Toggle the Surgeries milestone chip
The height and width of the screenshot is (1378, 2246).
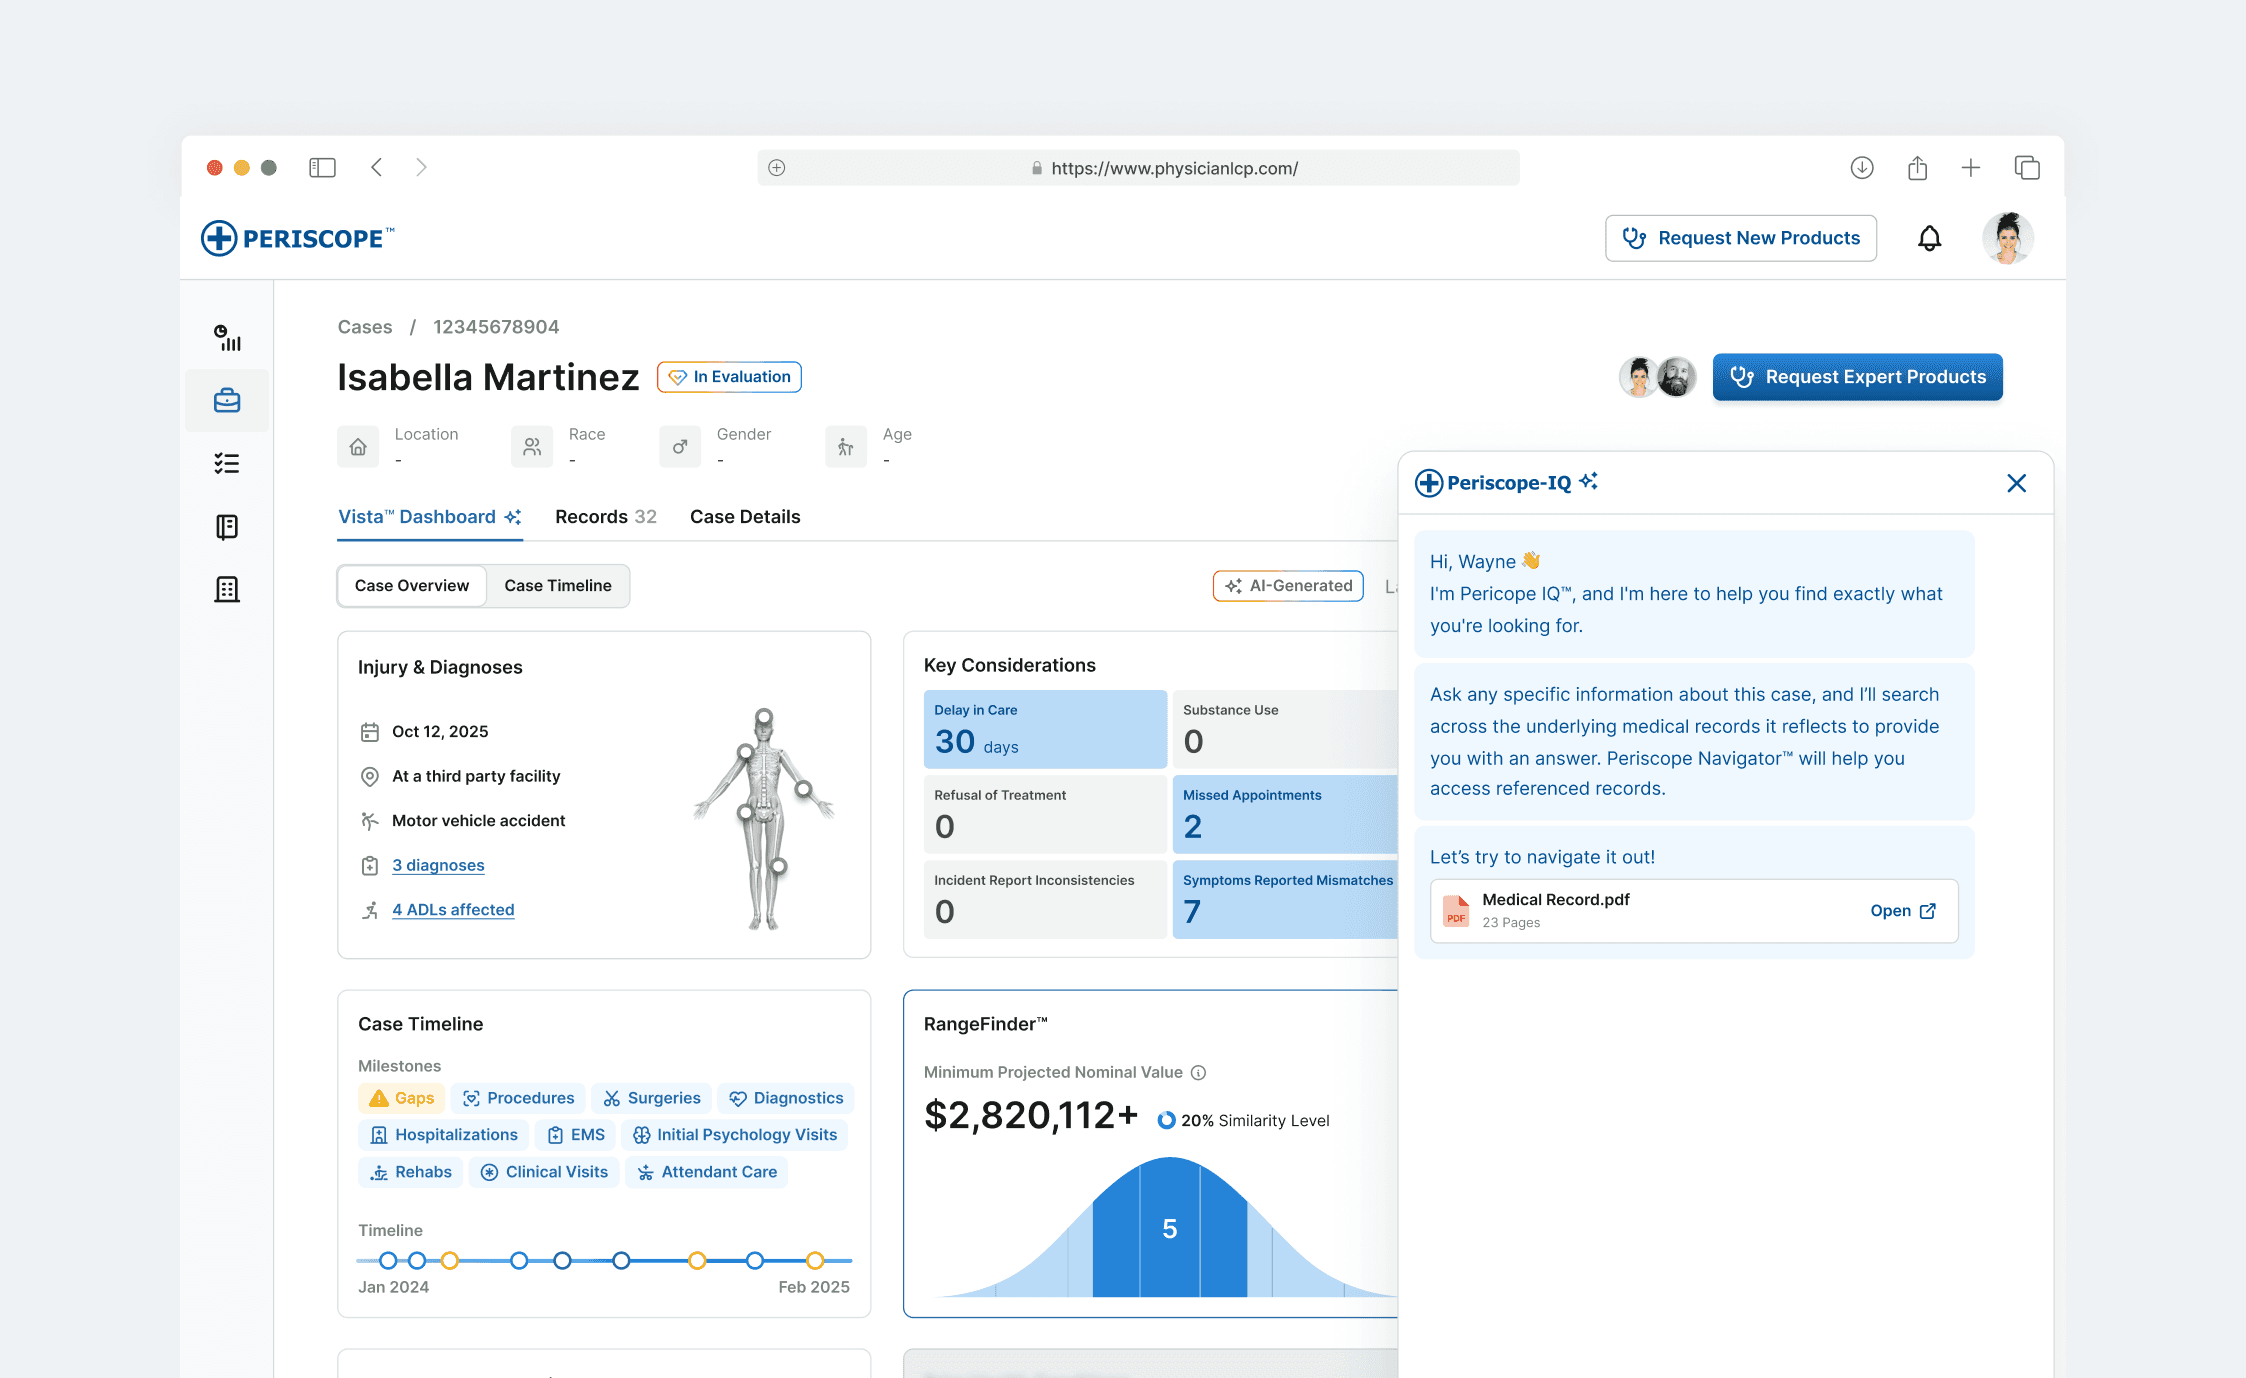651,1098
